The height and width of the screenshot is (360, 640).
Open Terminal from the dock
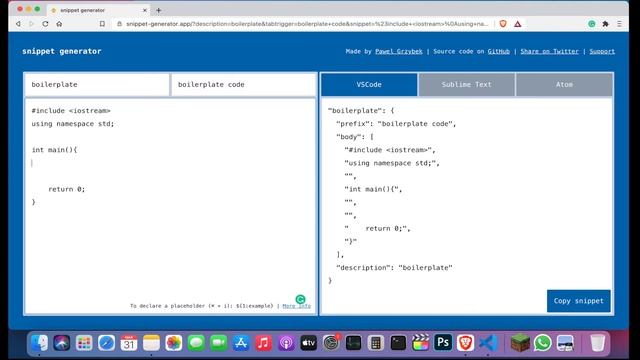click(398, 343)
